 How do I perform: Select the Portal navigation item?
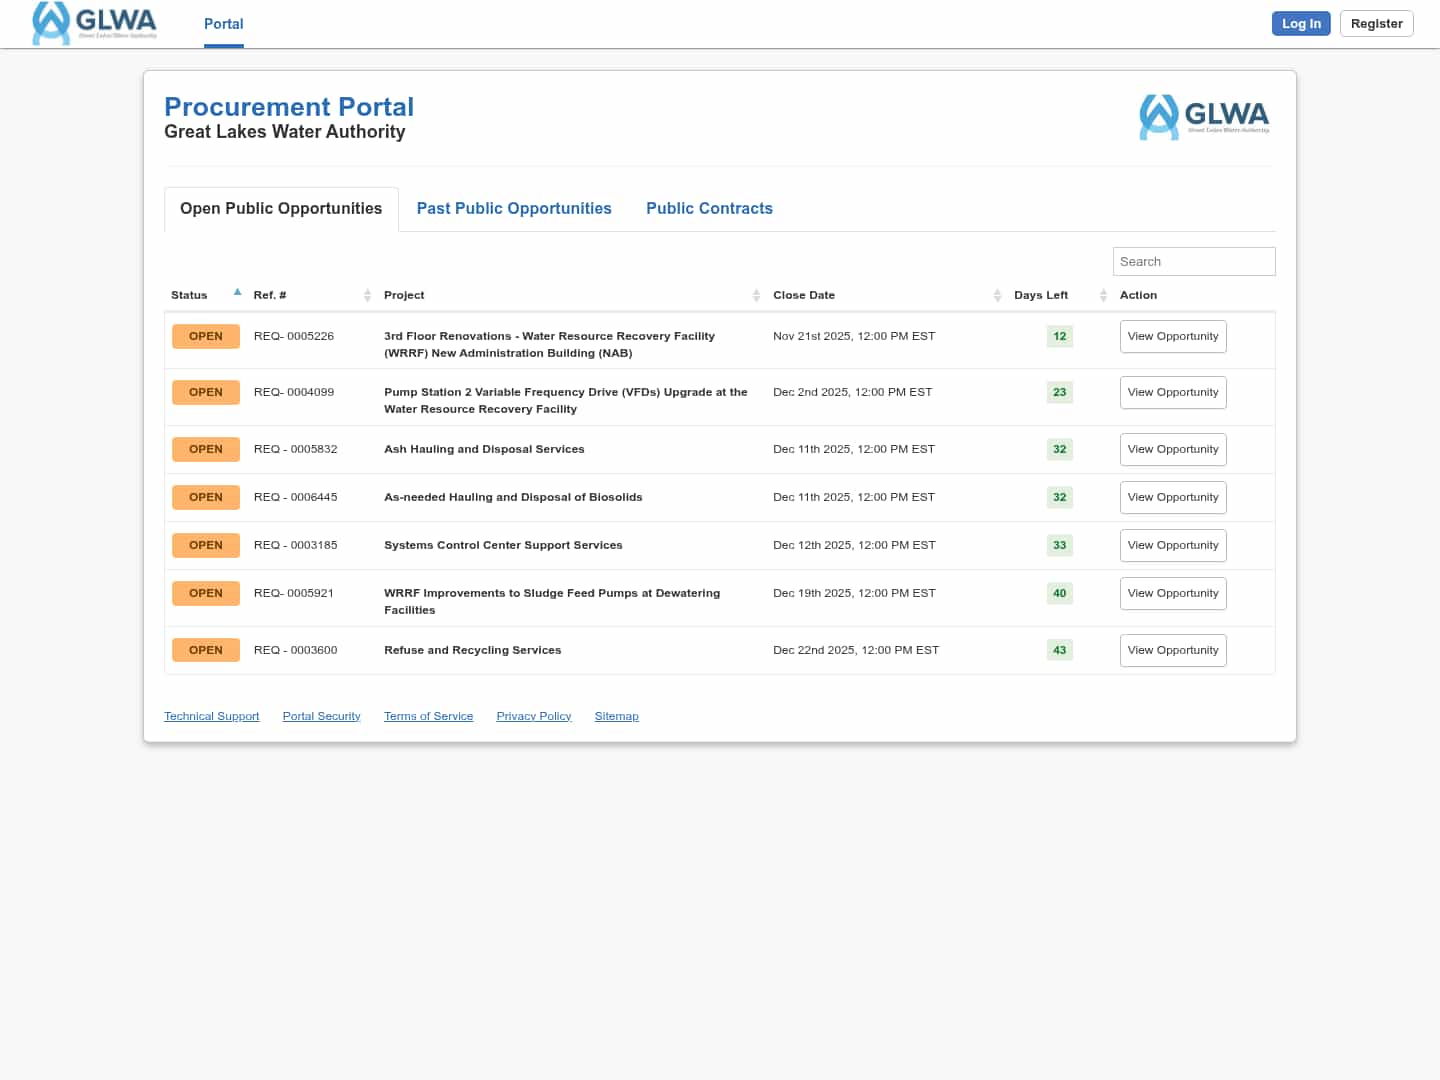coord(223,24)
